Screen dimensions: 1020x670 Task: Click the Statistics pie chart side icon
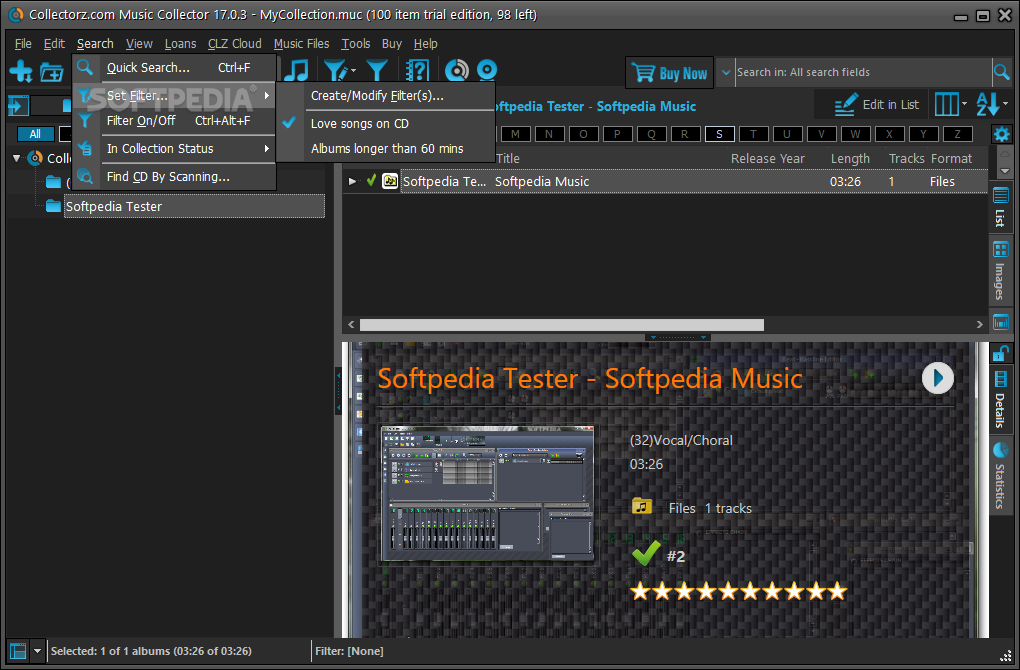(x=1000, y=449)
